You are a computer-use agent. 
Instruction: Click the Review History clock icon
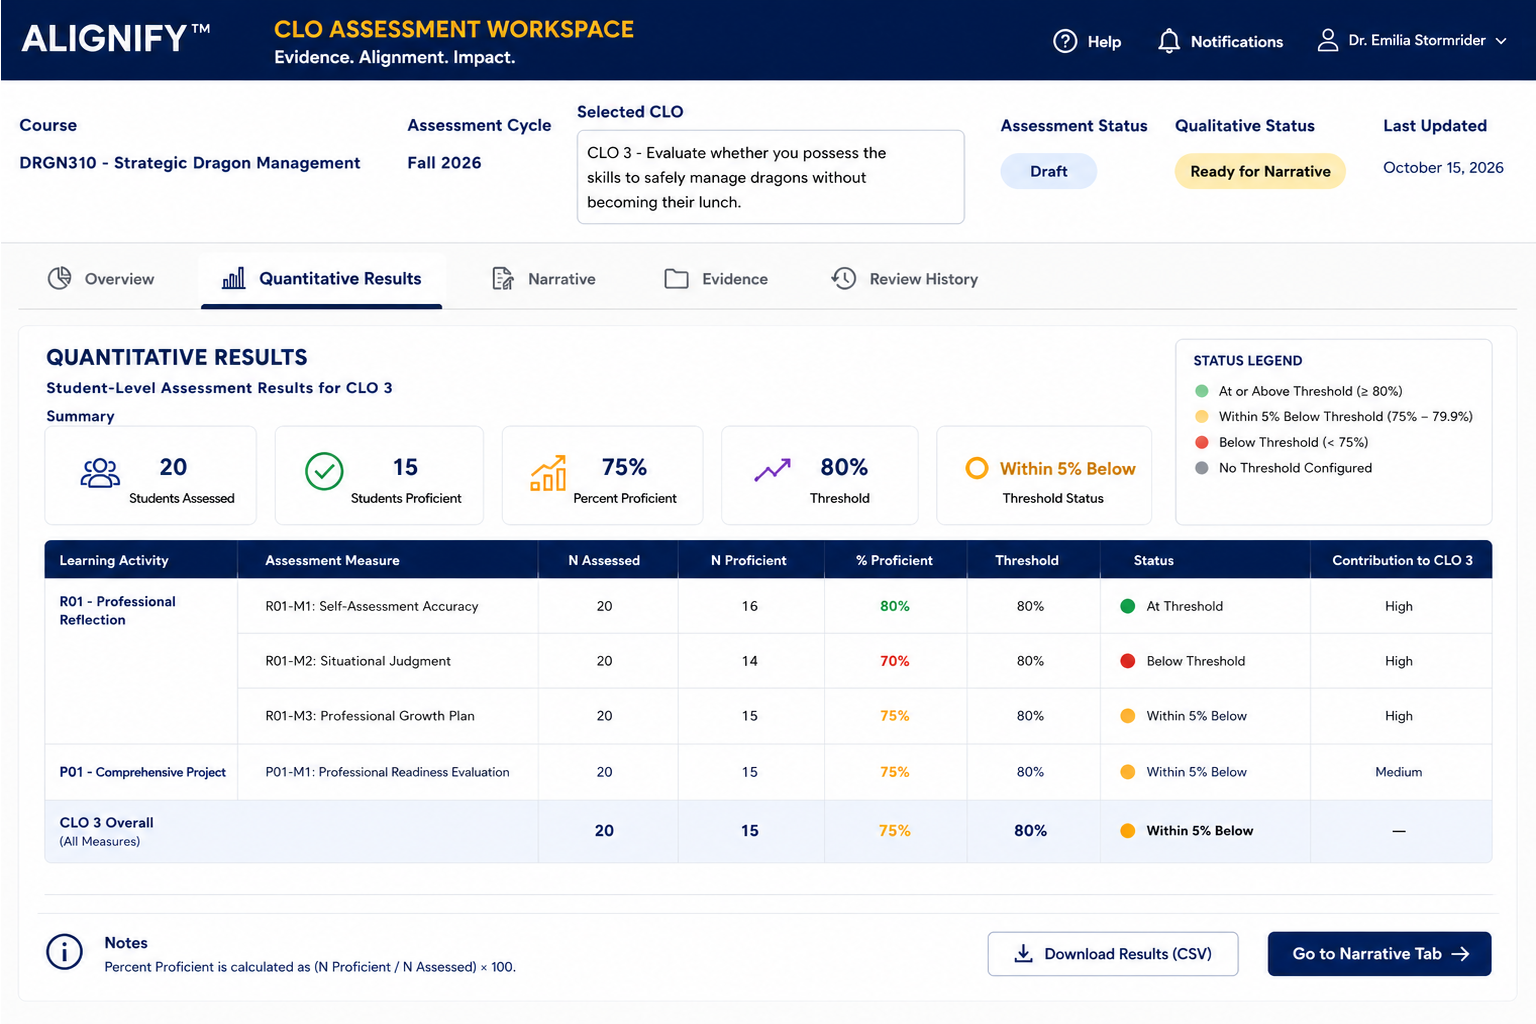pos(844,278)
